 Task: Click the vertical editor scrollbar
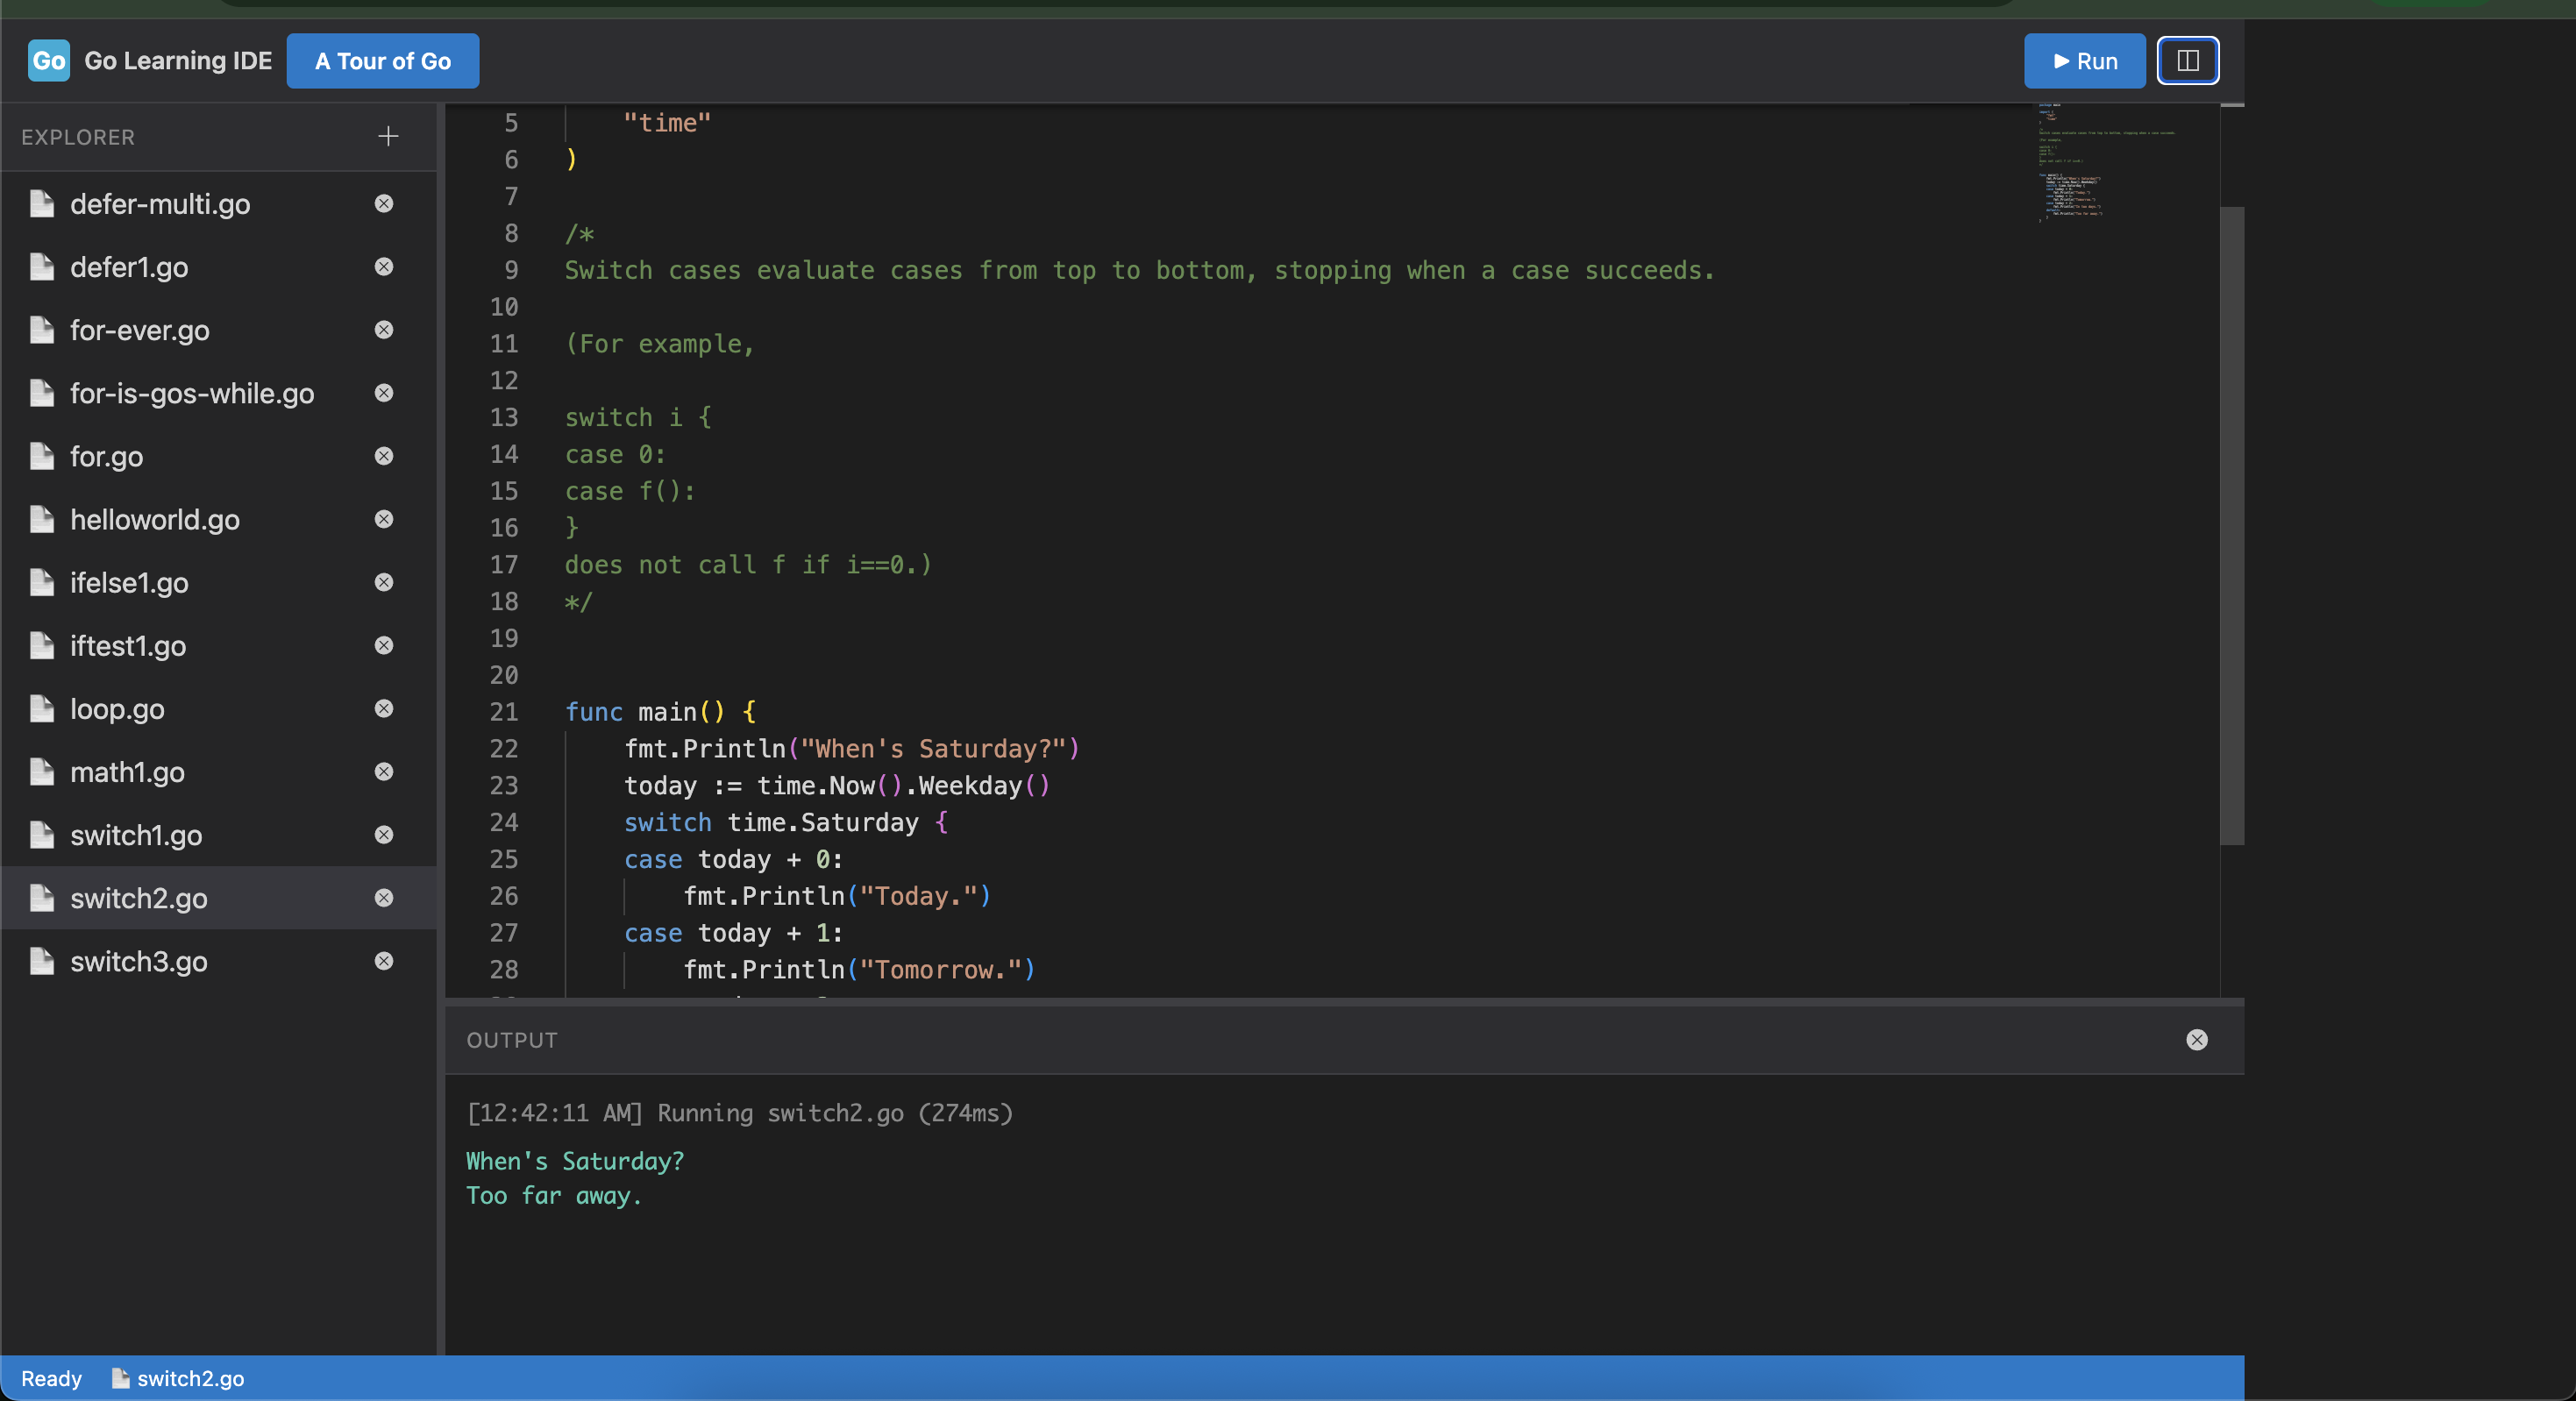[2231, 520]
